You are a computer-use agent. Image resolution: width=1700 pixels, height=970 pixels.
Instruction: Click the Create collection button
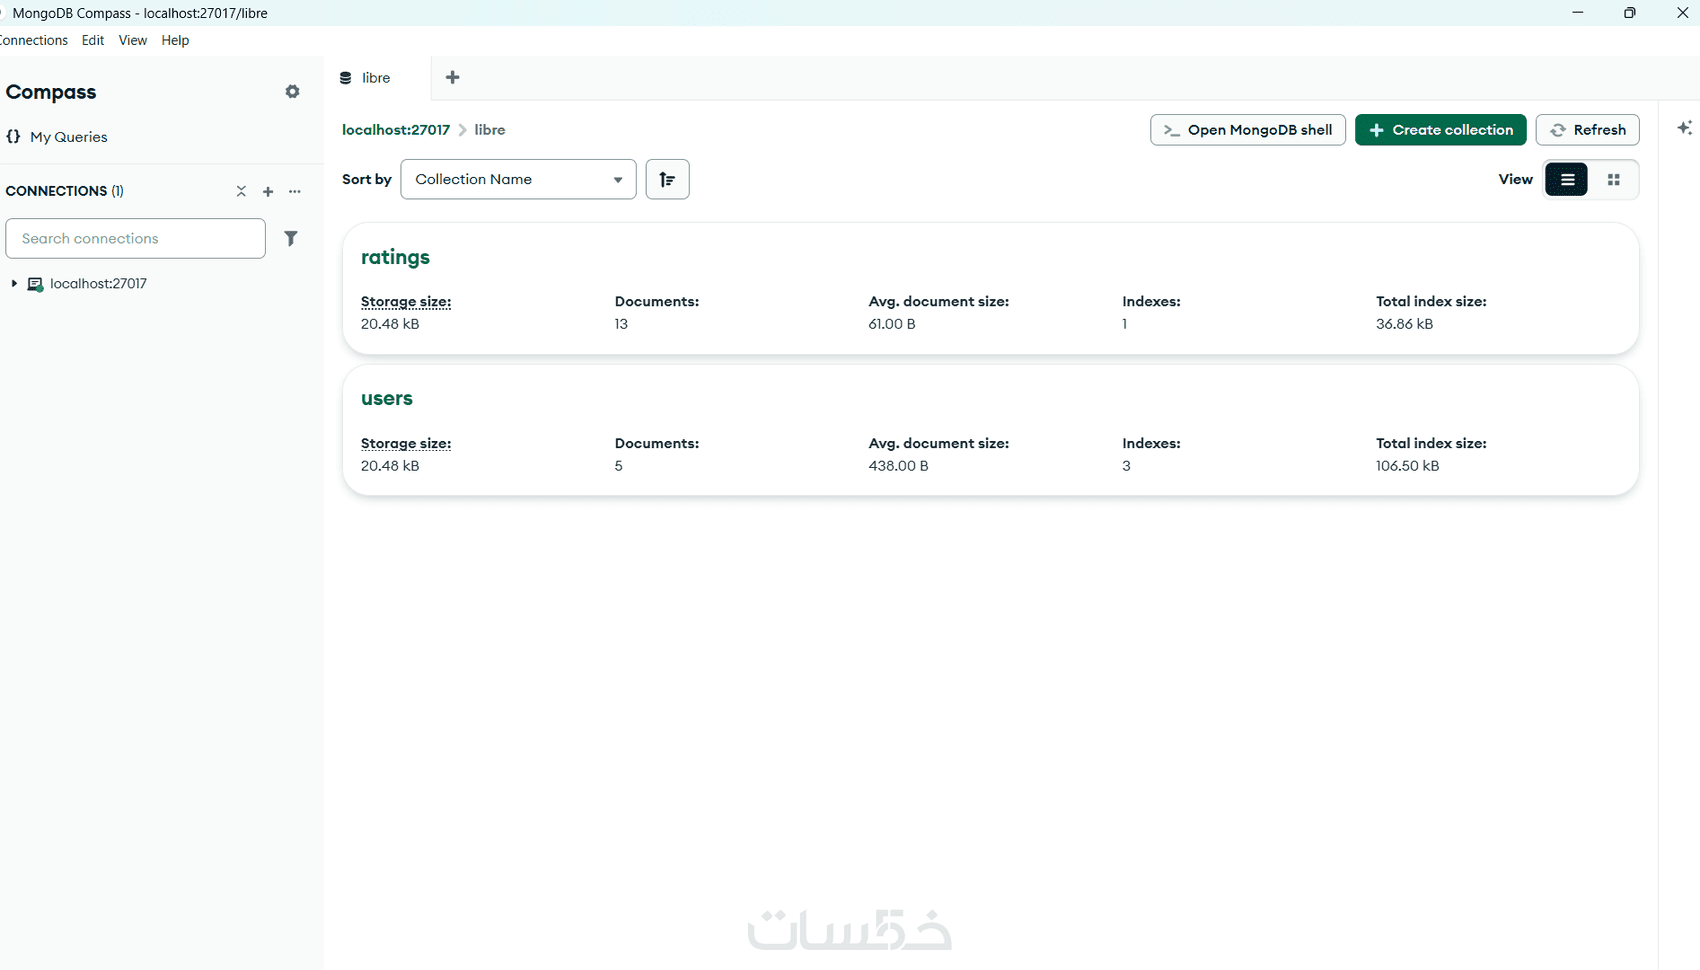point(1440,130)
